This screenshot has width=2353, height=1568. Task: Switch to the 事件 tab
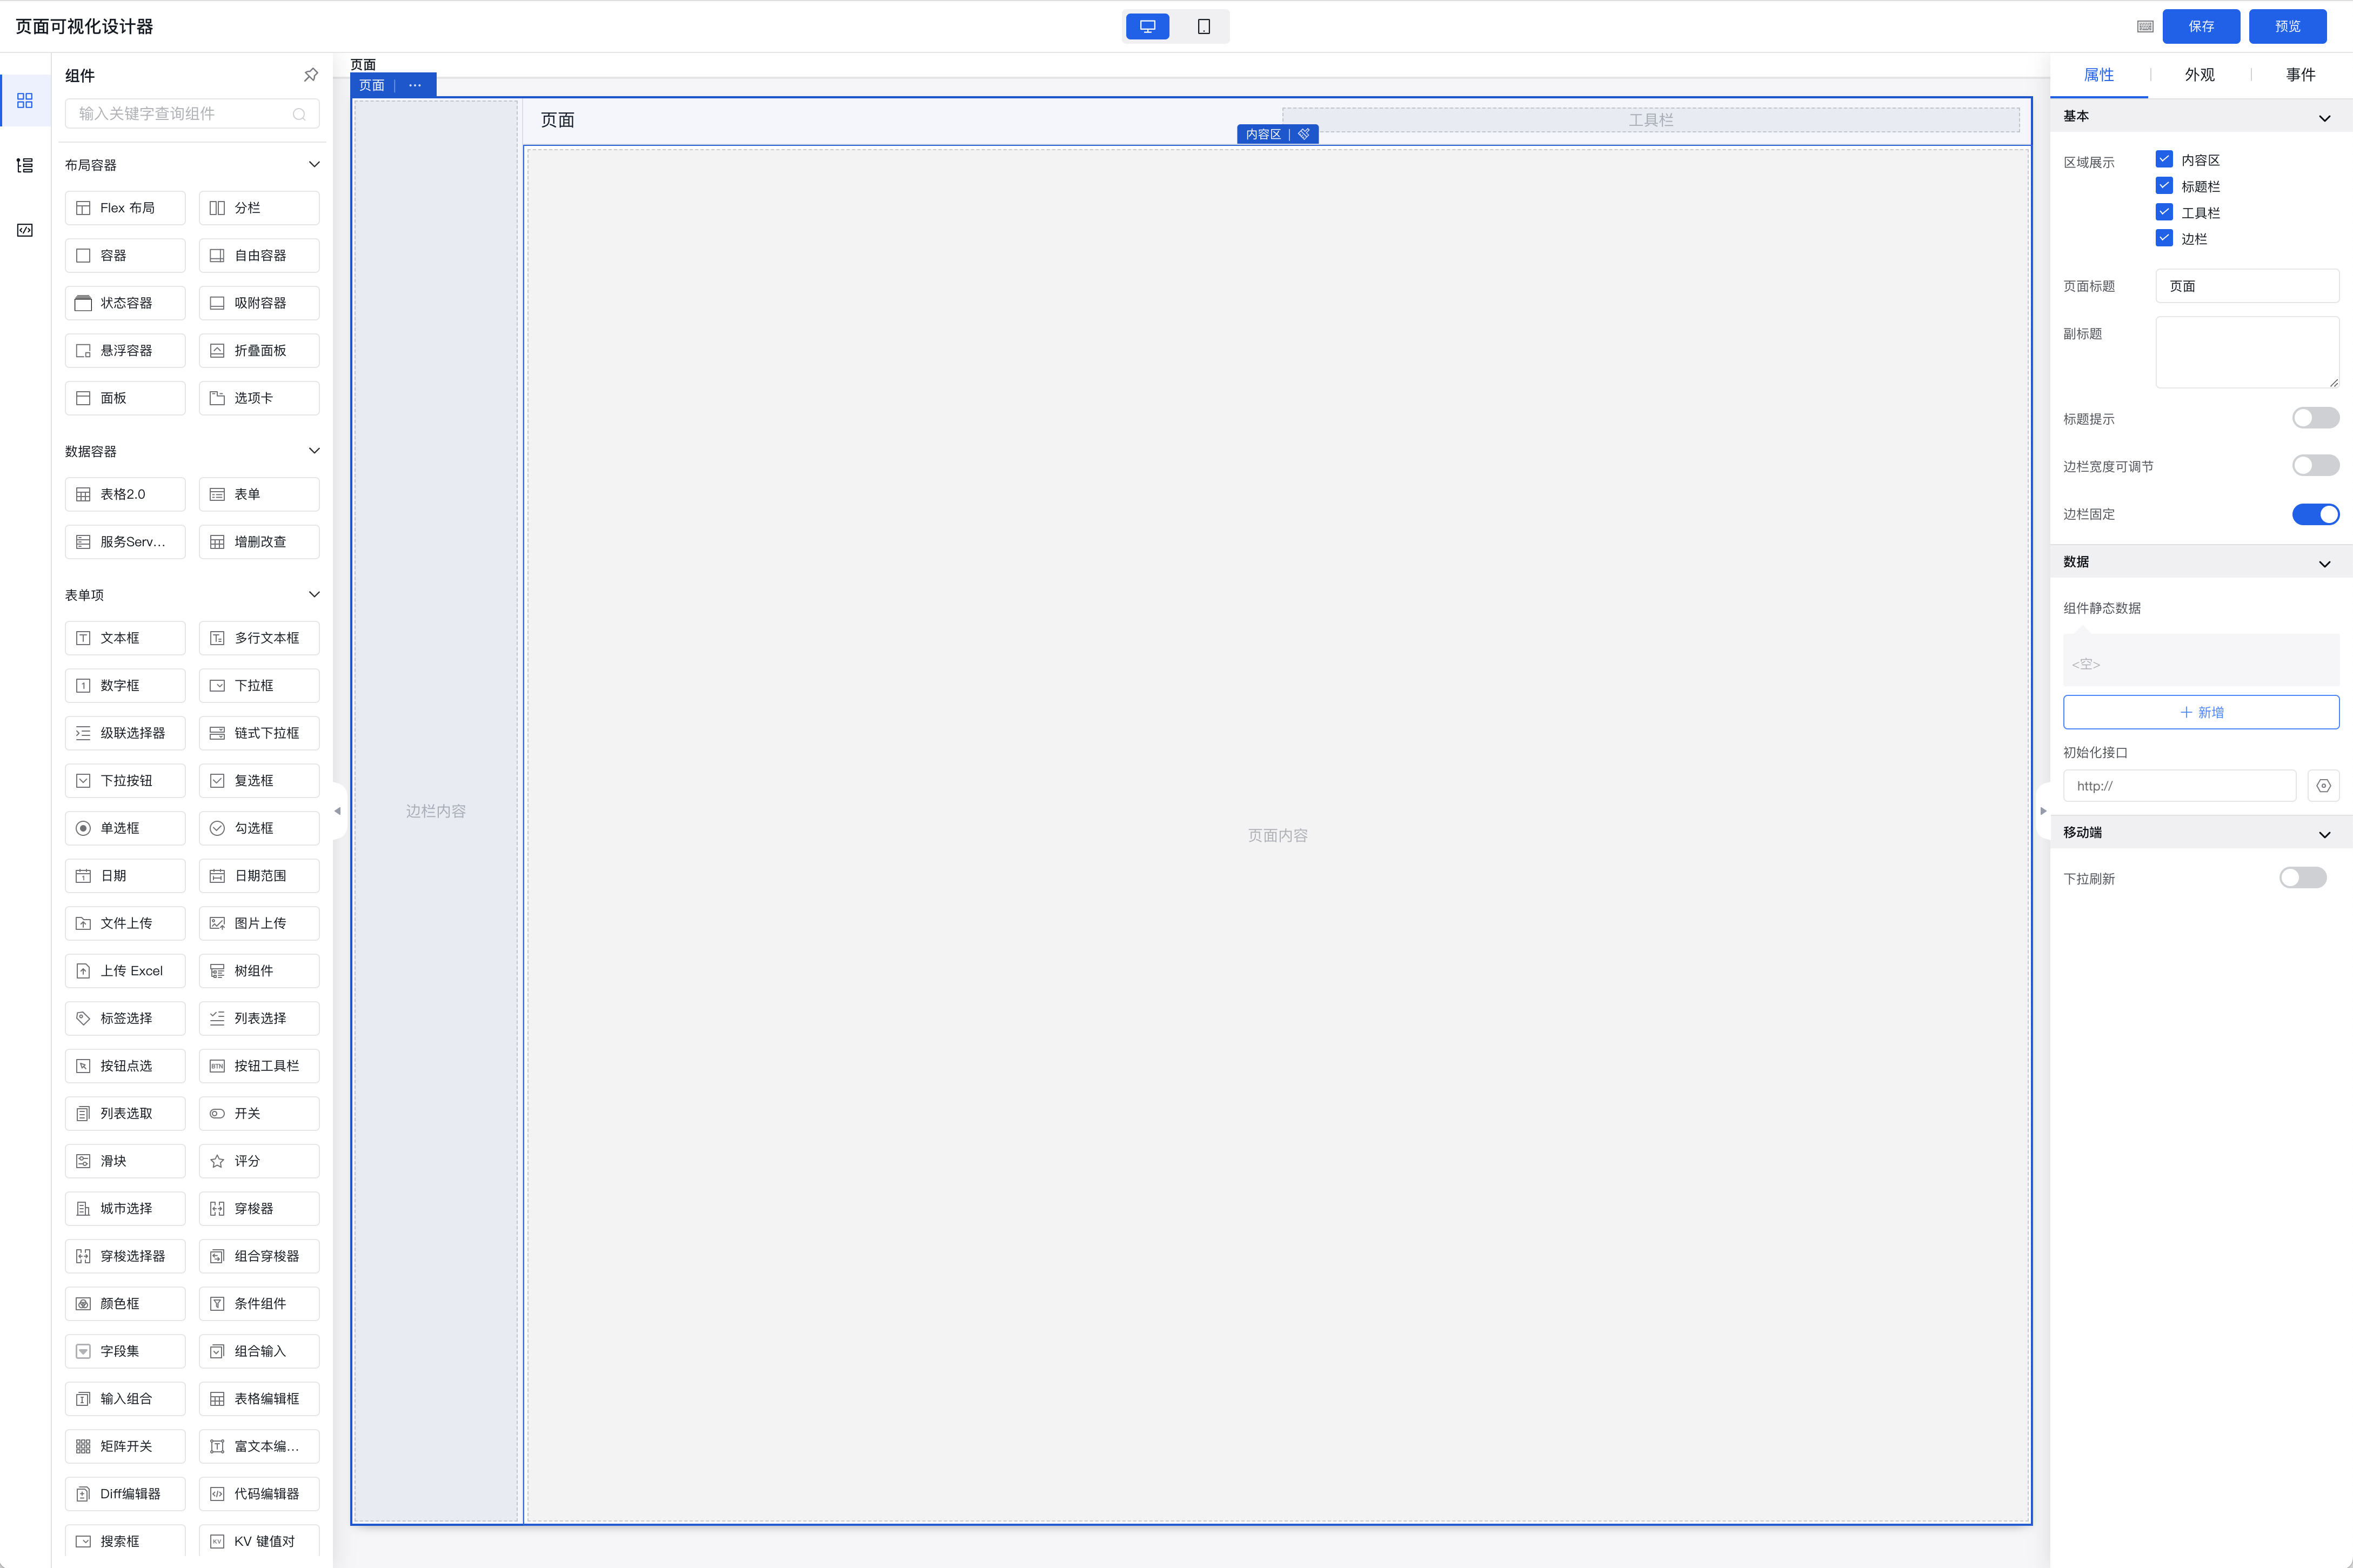tap(2300, 75)
